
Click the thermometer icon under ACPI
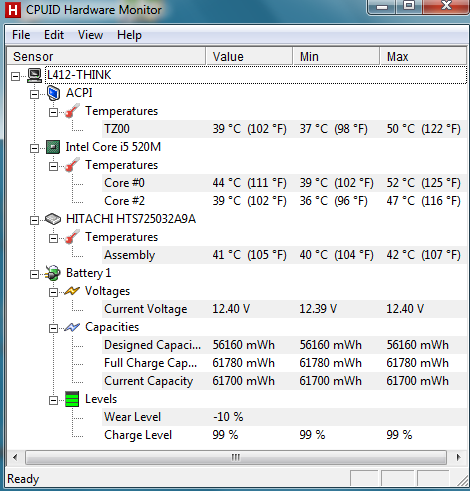72,111
